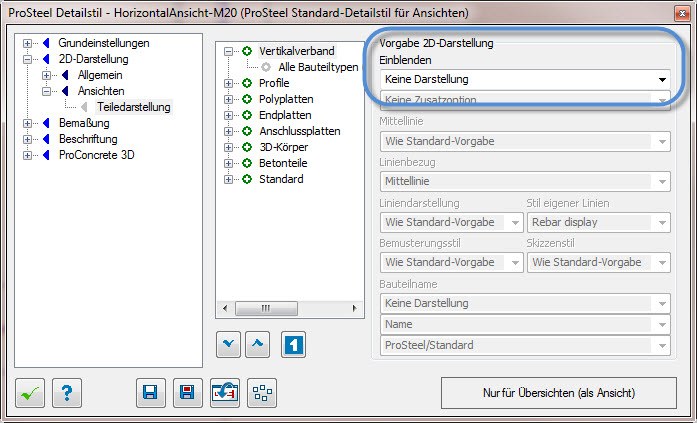Image resolution: width=697 pixels, height=423 pixels.
Task: Expand the Allgemein tree node
Action: 47,75
